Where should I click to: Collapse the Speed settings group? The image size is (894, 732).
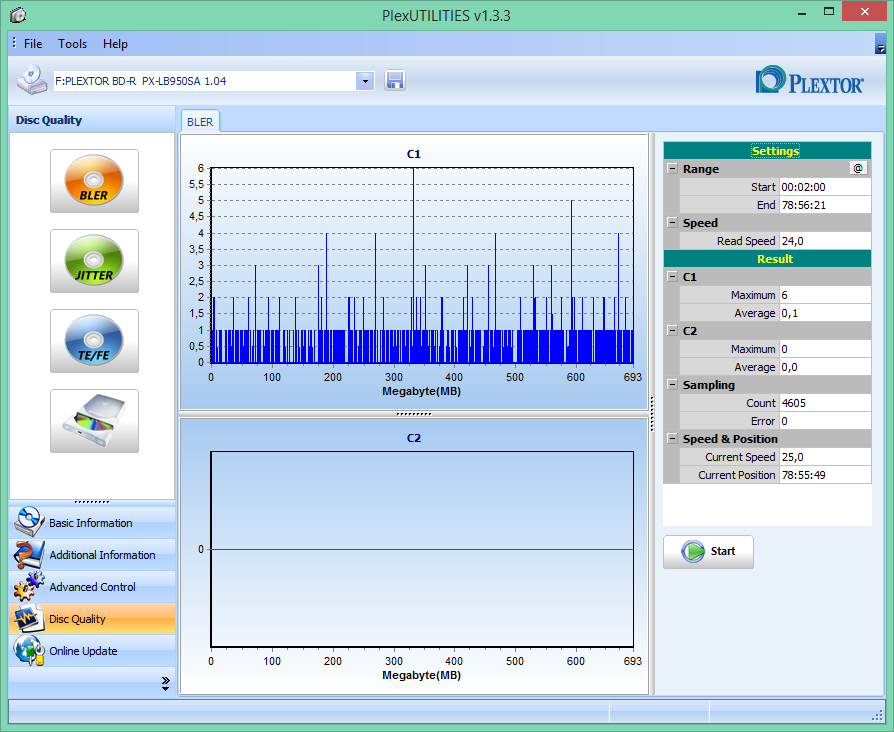(672, 222)
